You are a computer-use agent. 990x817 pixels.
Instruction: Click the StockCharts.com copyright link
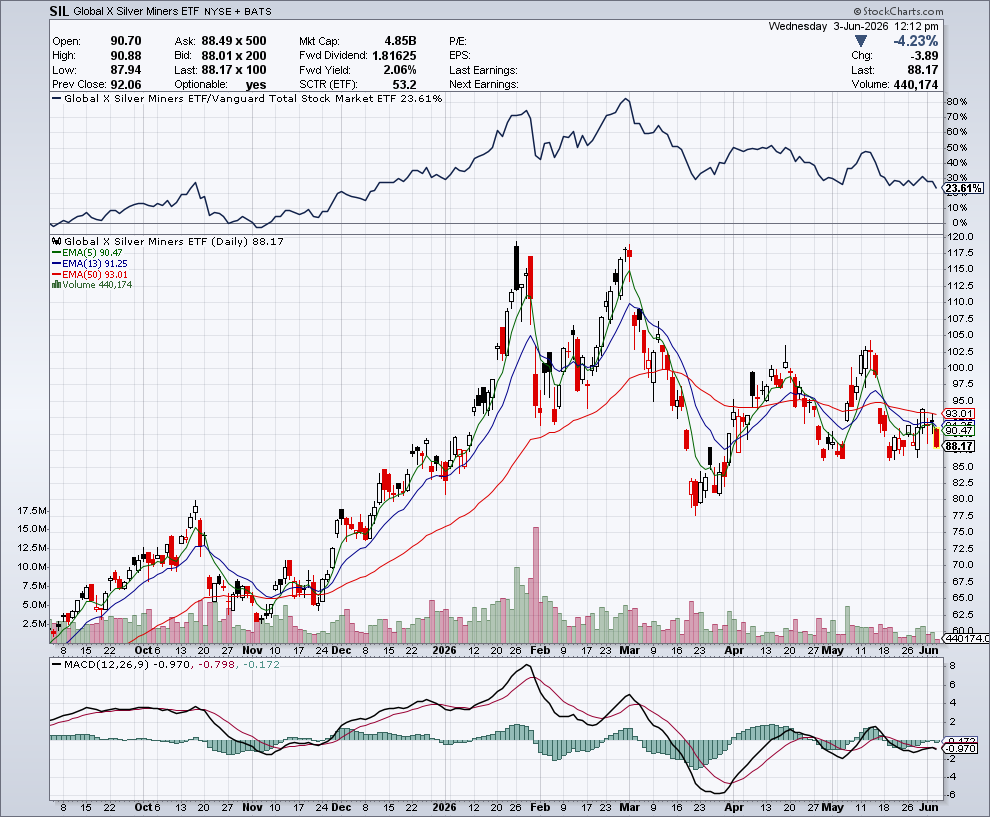tap(898, 11)
